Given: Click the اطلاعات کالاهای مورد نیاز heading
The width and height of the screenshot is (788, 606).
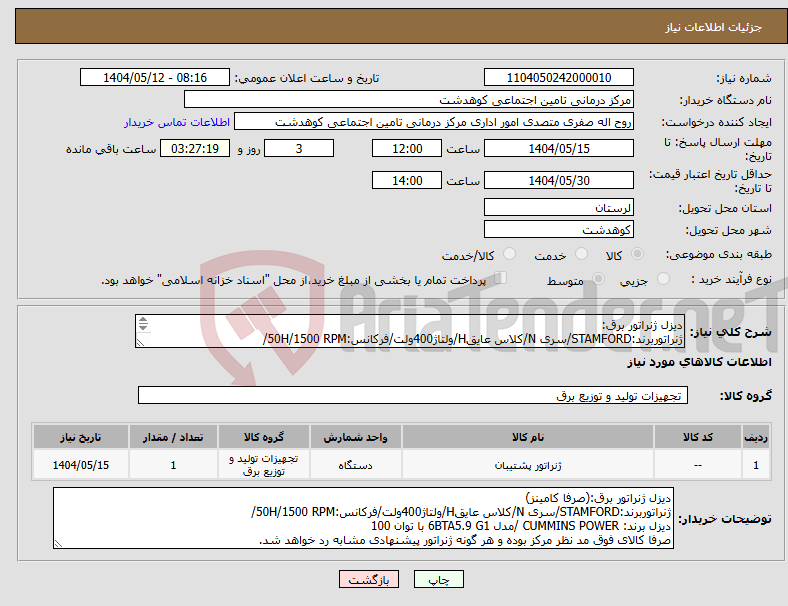Looking at the screenshot, I should [699, 362].
